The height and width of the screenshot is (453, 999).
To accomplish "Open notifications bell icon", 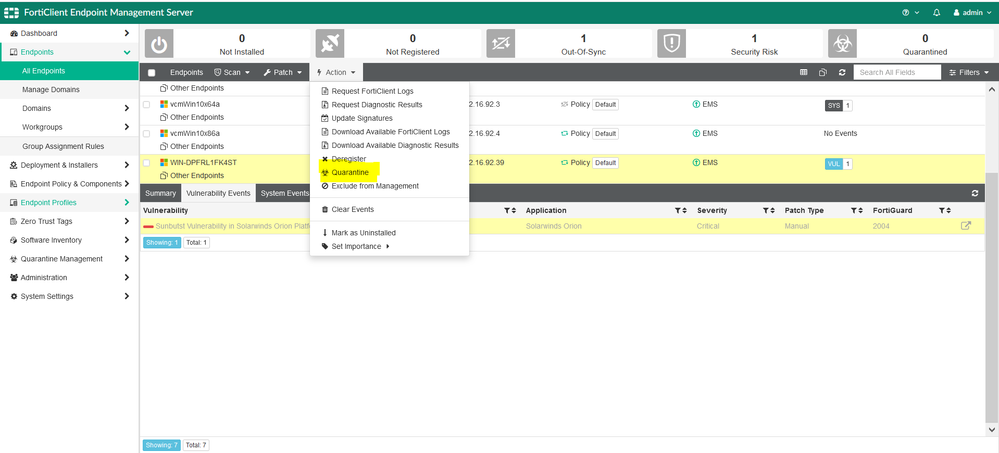I will point(937,13).
